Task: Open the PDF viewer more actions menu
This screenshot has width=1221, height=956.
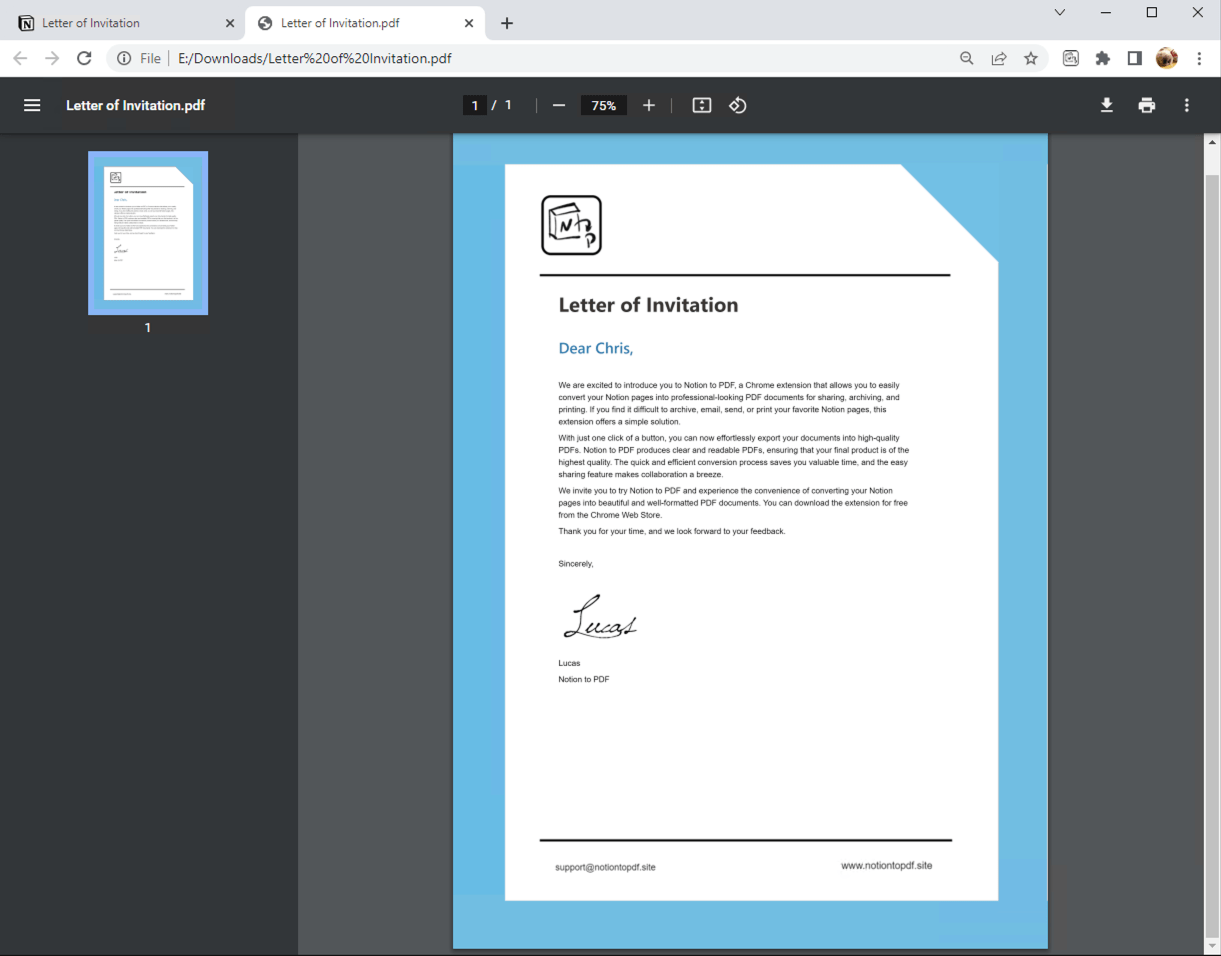Action: click(1187, 105)
